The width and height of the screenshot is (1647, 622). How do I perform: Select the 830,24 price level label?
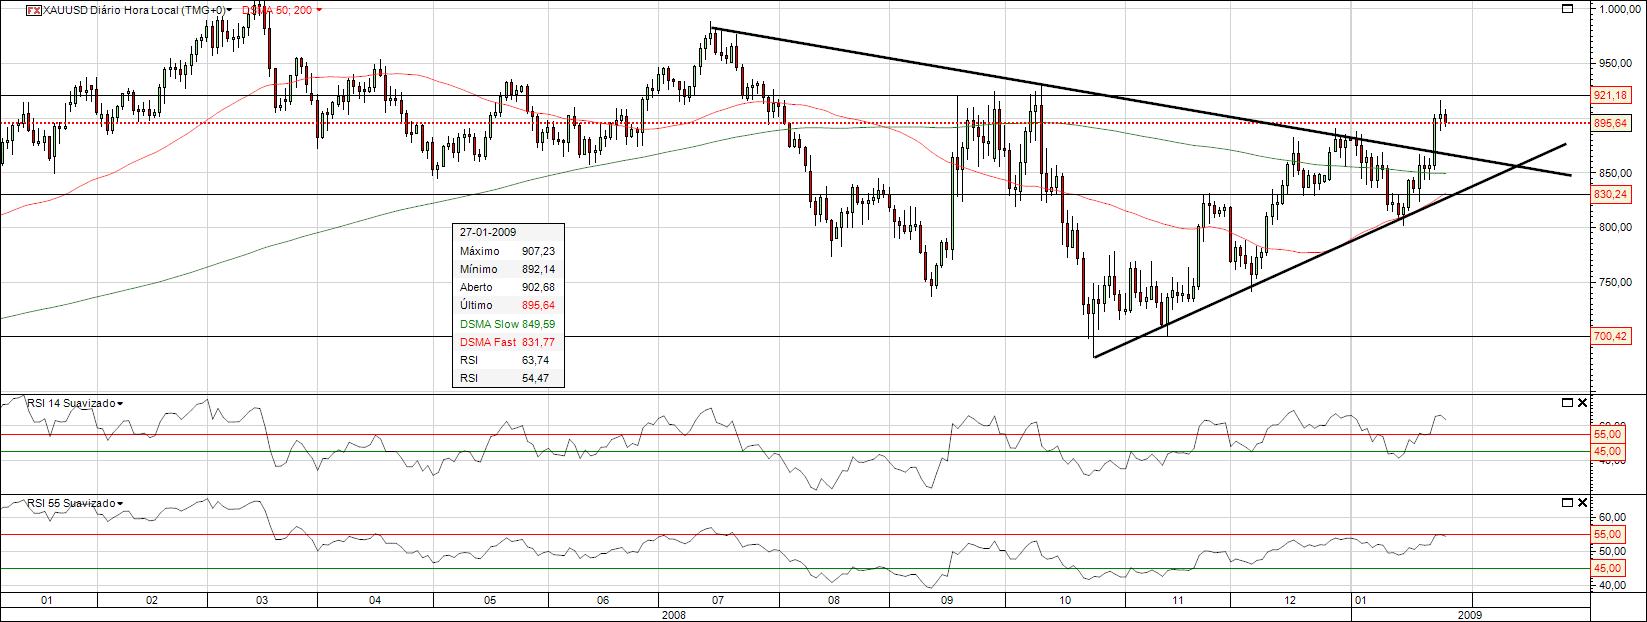coord(1611,195)
